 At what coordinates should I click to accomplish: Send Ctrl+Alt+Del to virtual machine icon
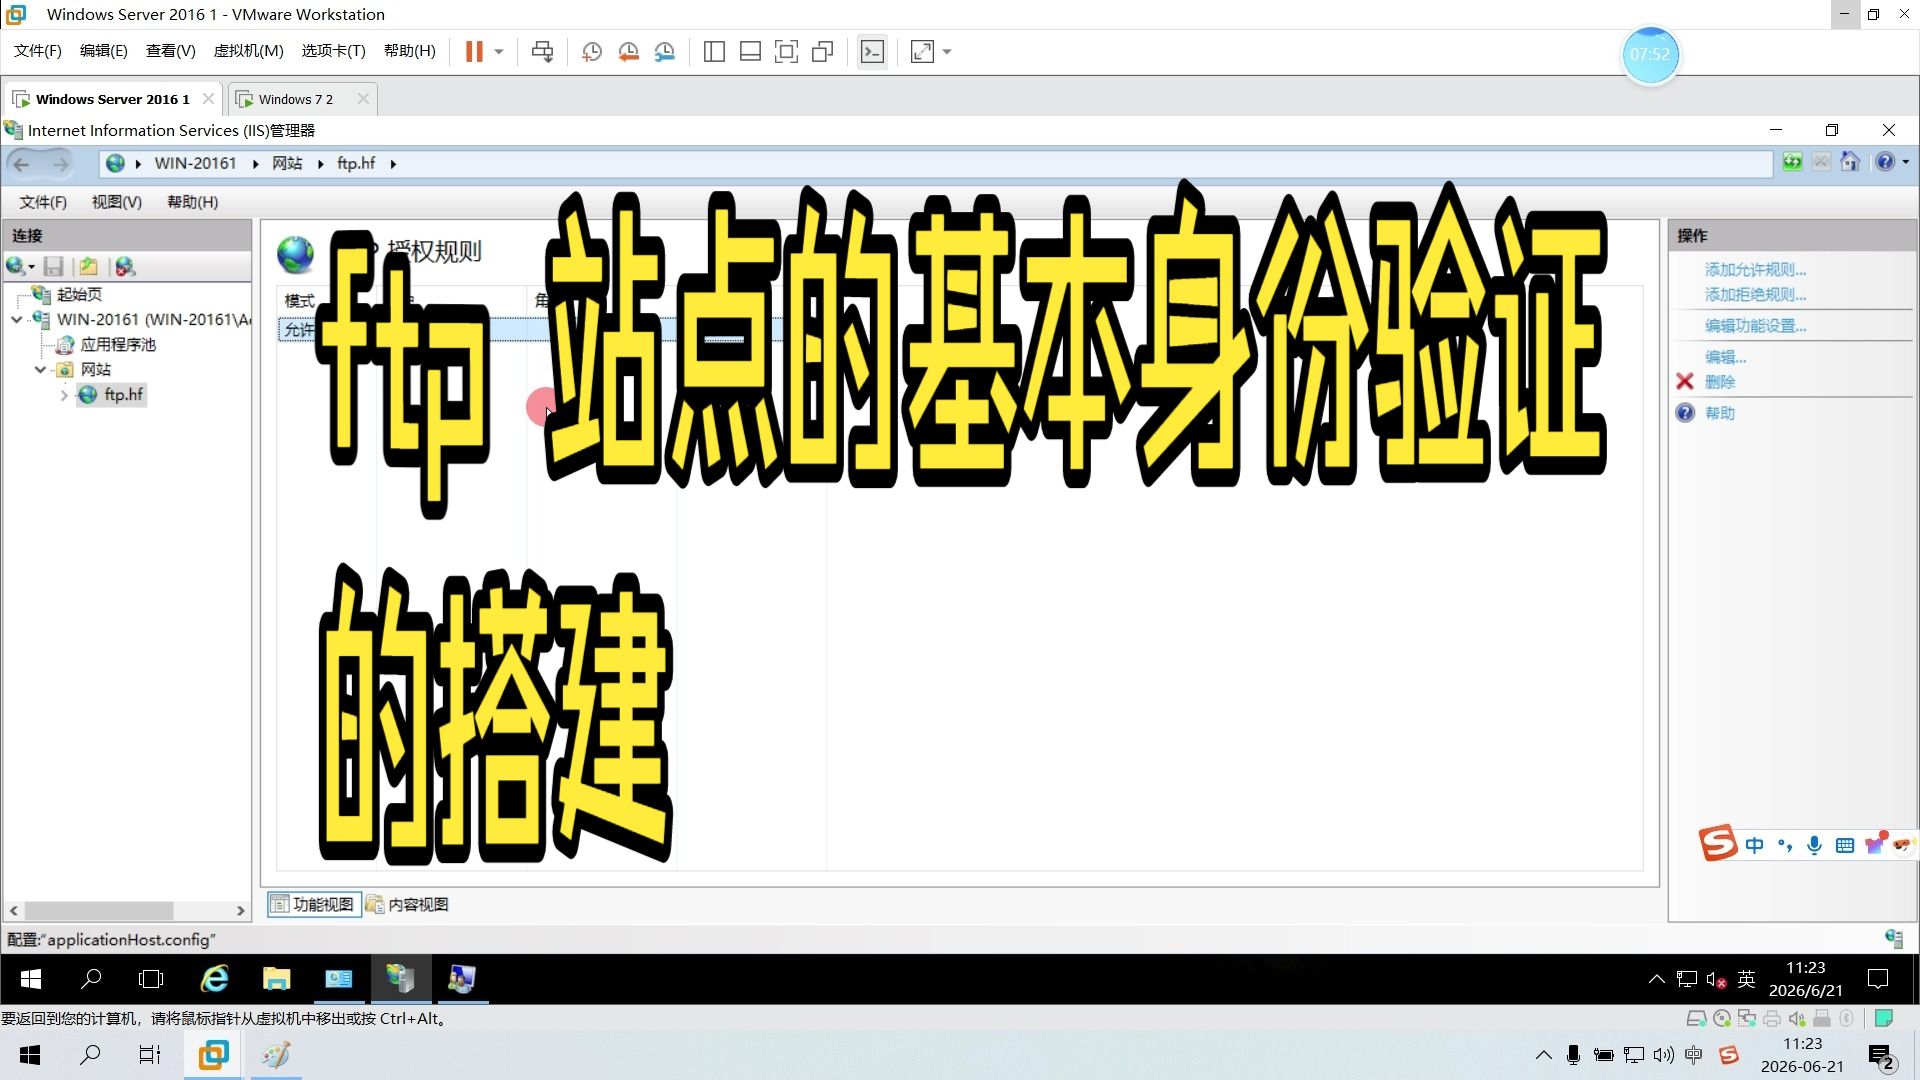[x=543, y=51]
